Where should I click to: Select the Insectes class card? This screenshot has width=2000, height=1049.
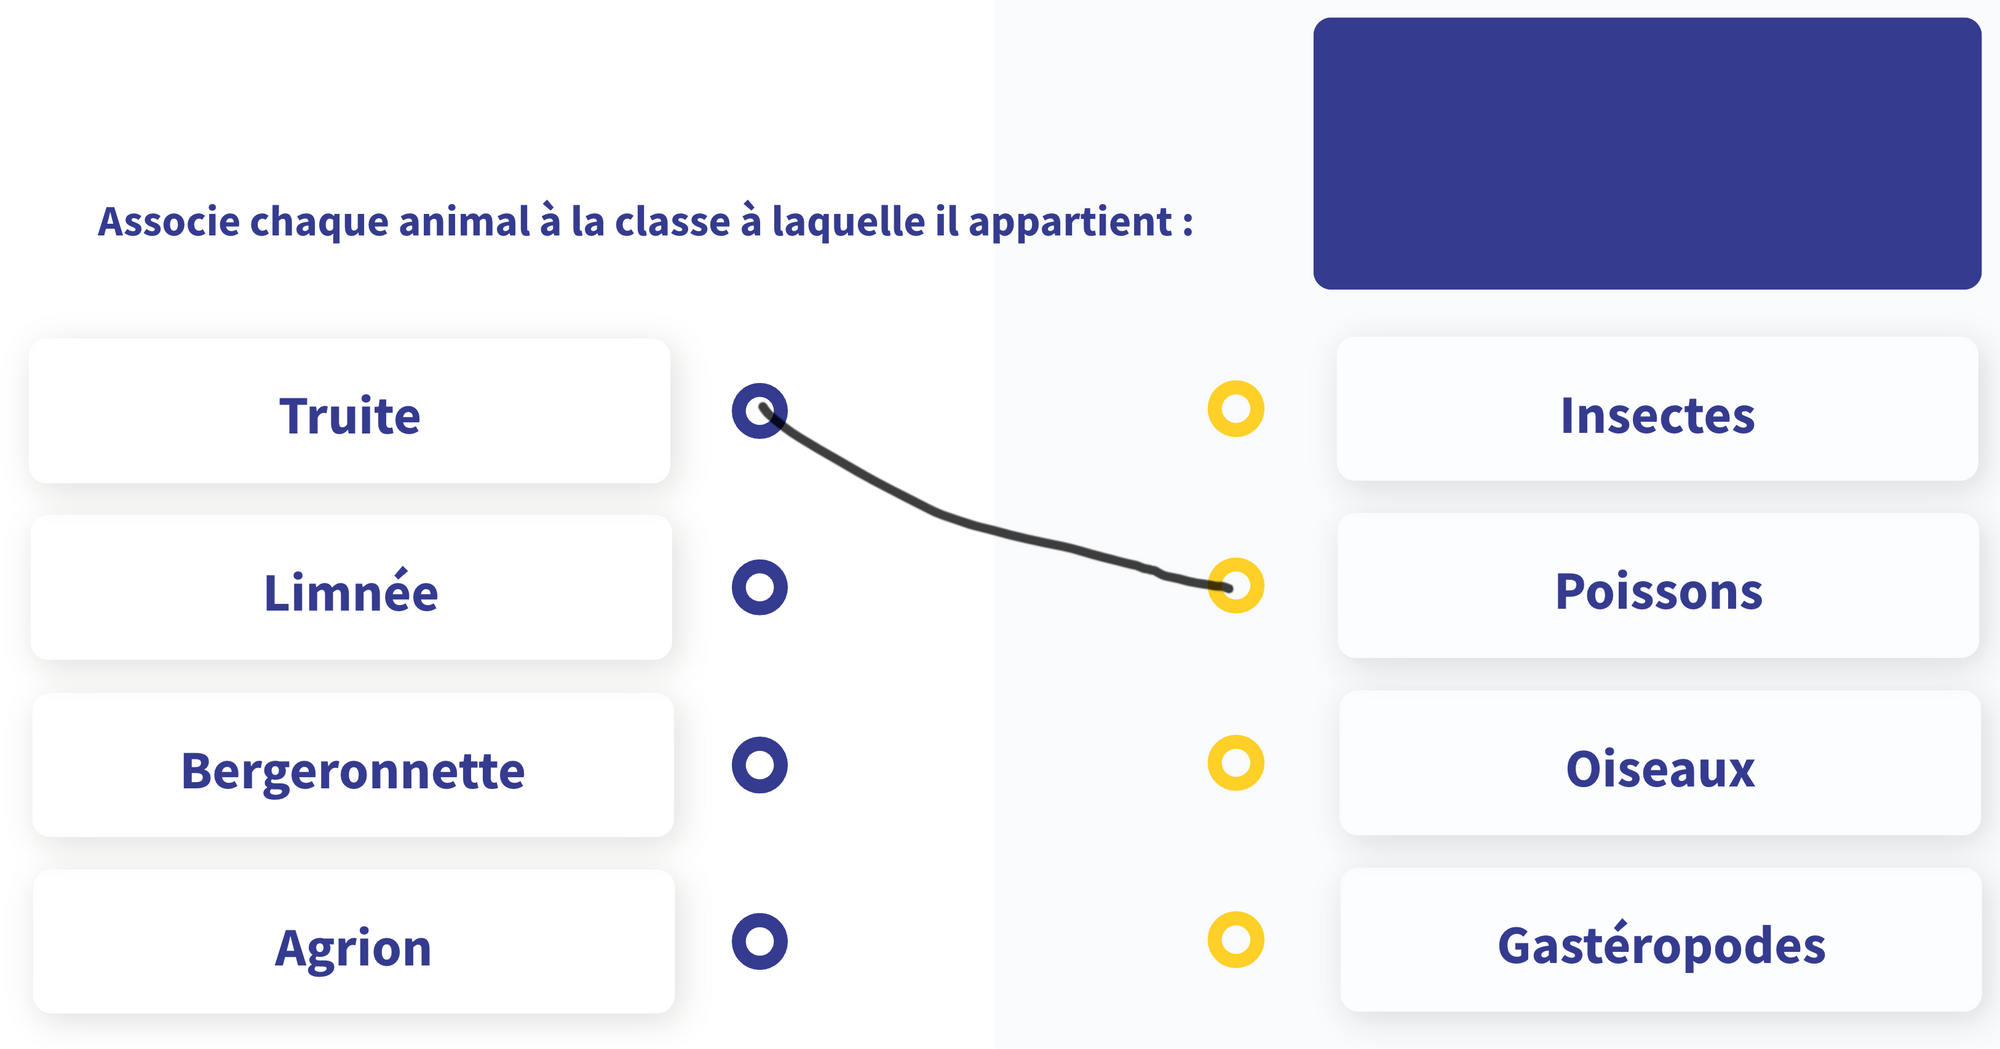tap(1658, 409)
